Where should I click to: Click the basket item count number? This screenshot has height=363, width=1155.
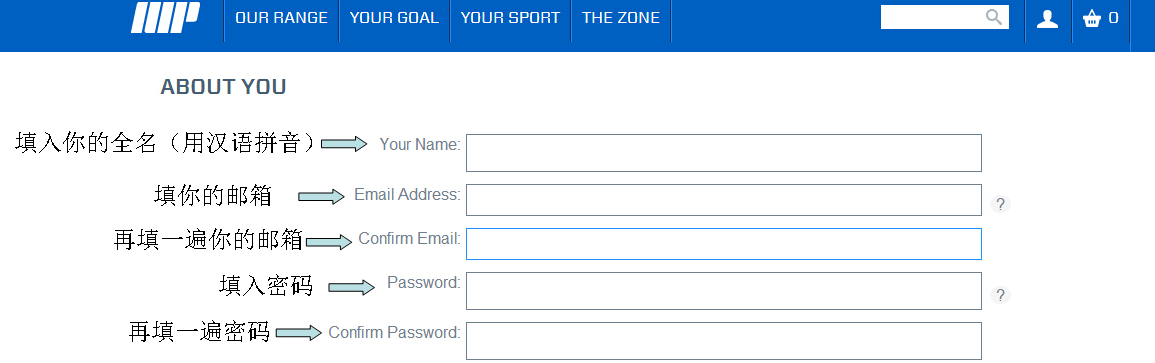click(1113, 18)
